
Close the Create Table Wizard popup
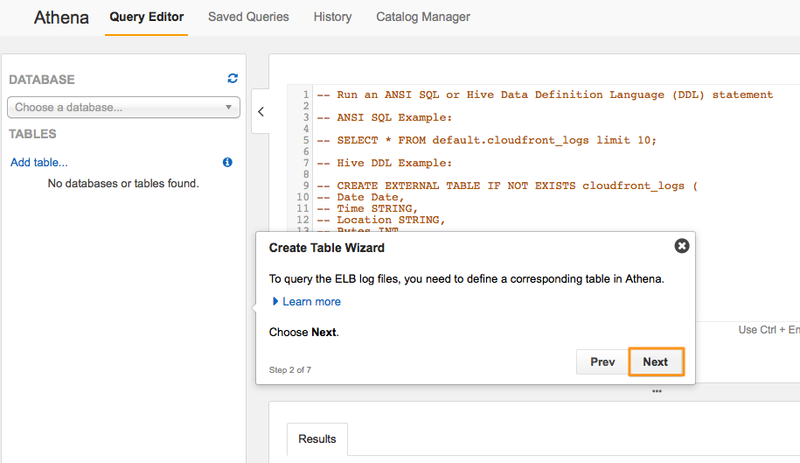tap(681, 246)
